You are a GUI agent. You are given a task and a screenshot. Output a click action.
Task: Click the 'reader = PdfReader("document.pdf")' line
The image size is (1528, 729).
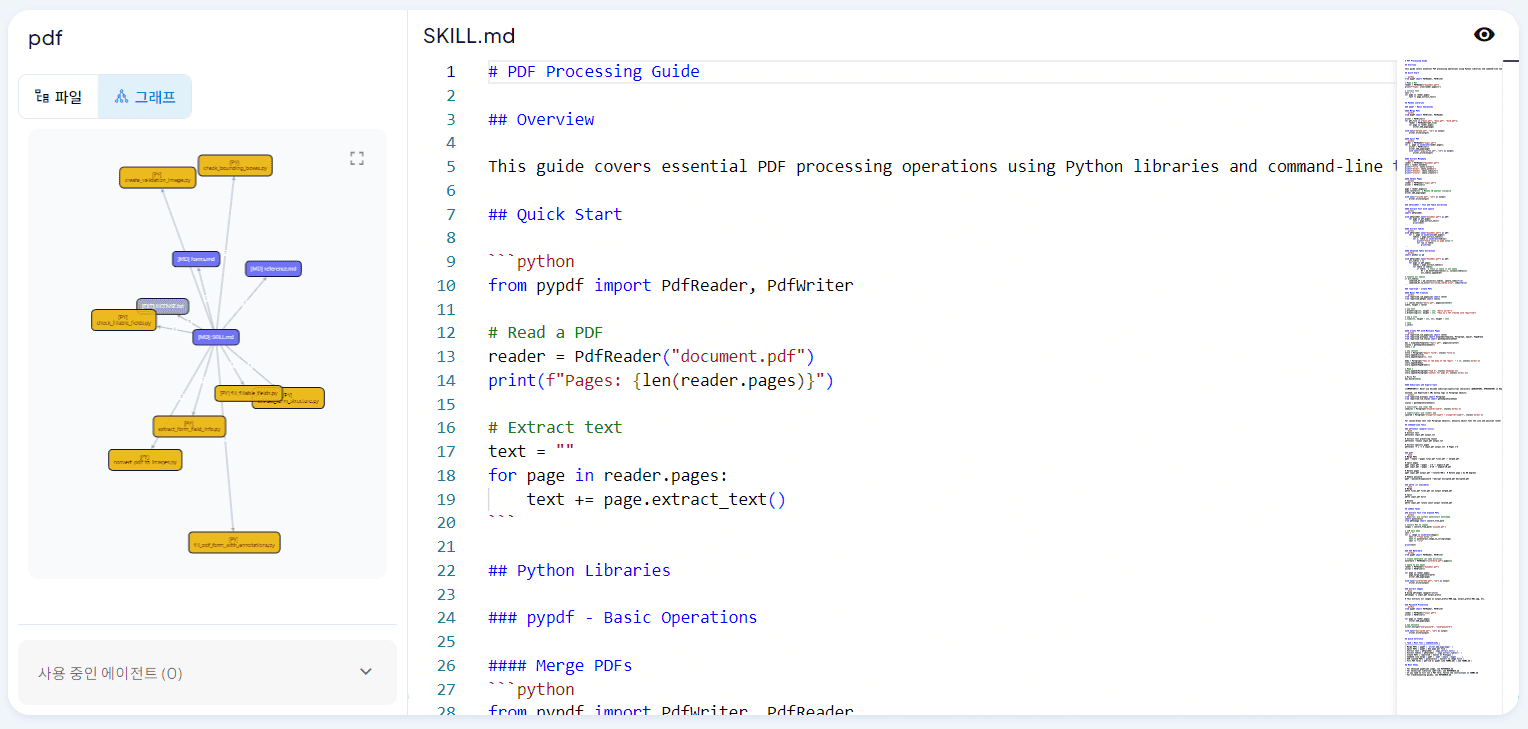[652, 356]
